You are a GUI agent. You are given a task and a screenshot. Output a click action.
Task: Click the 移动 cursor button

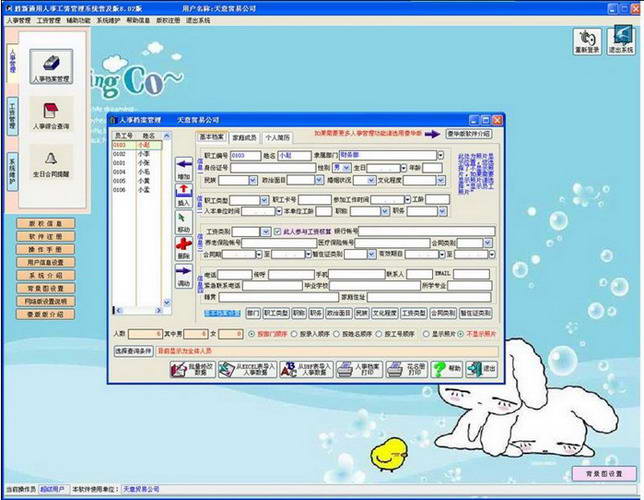pyautogui.click(x=184, y=222)
